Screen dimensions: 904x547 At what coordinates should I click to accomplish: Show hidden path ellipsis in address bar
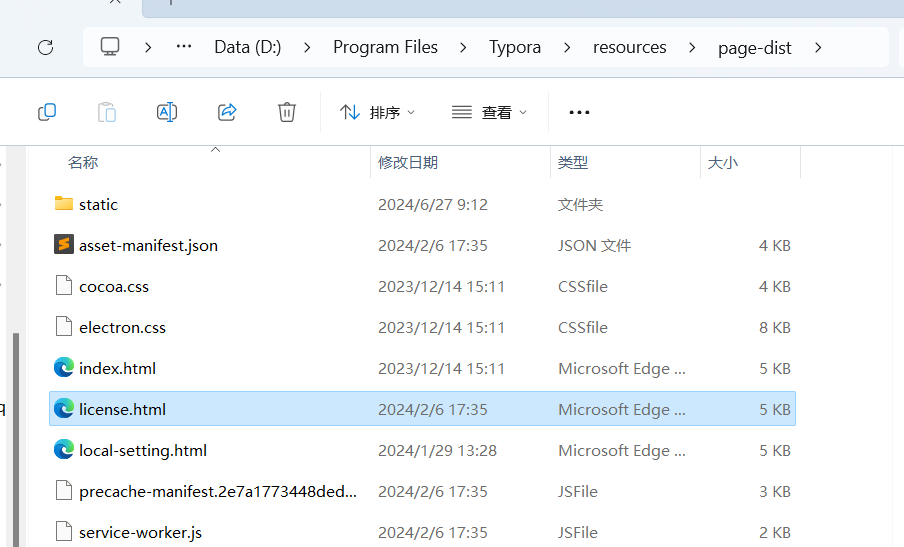click(x=184, y=47)
